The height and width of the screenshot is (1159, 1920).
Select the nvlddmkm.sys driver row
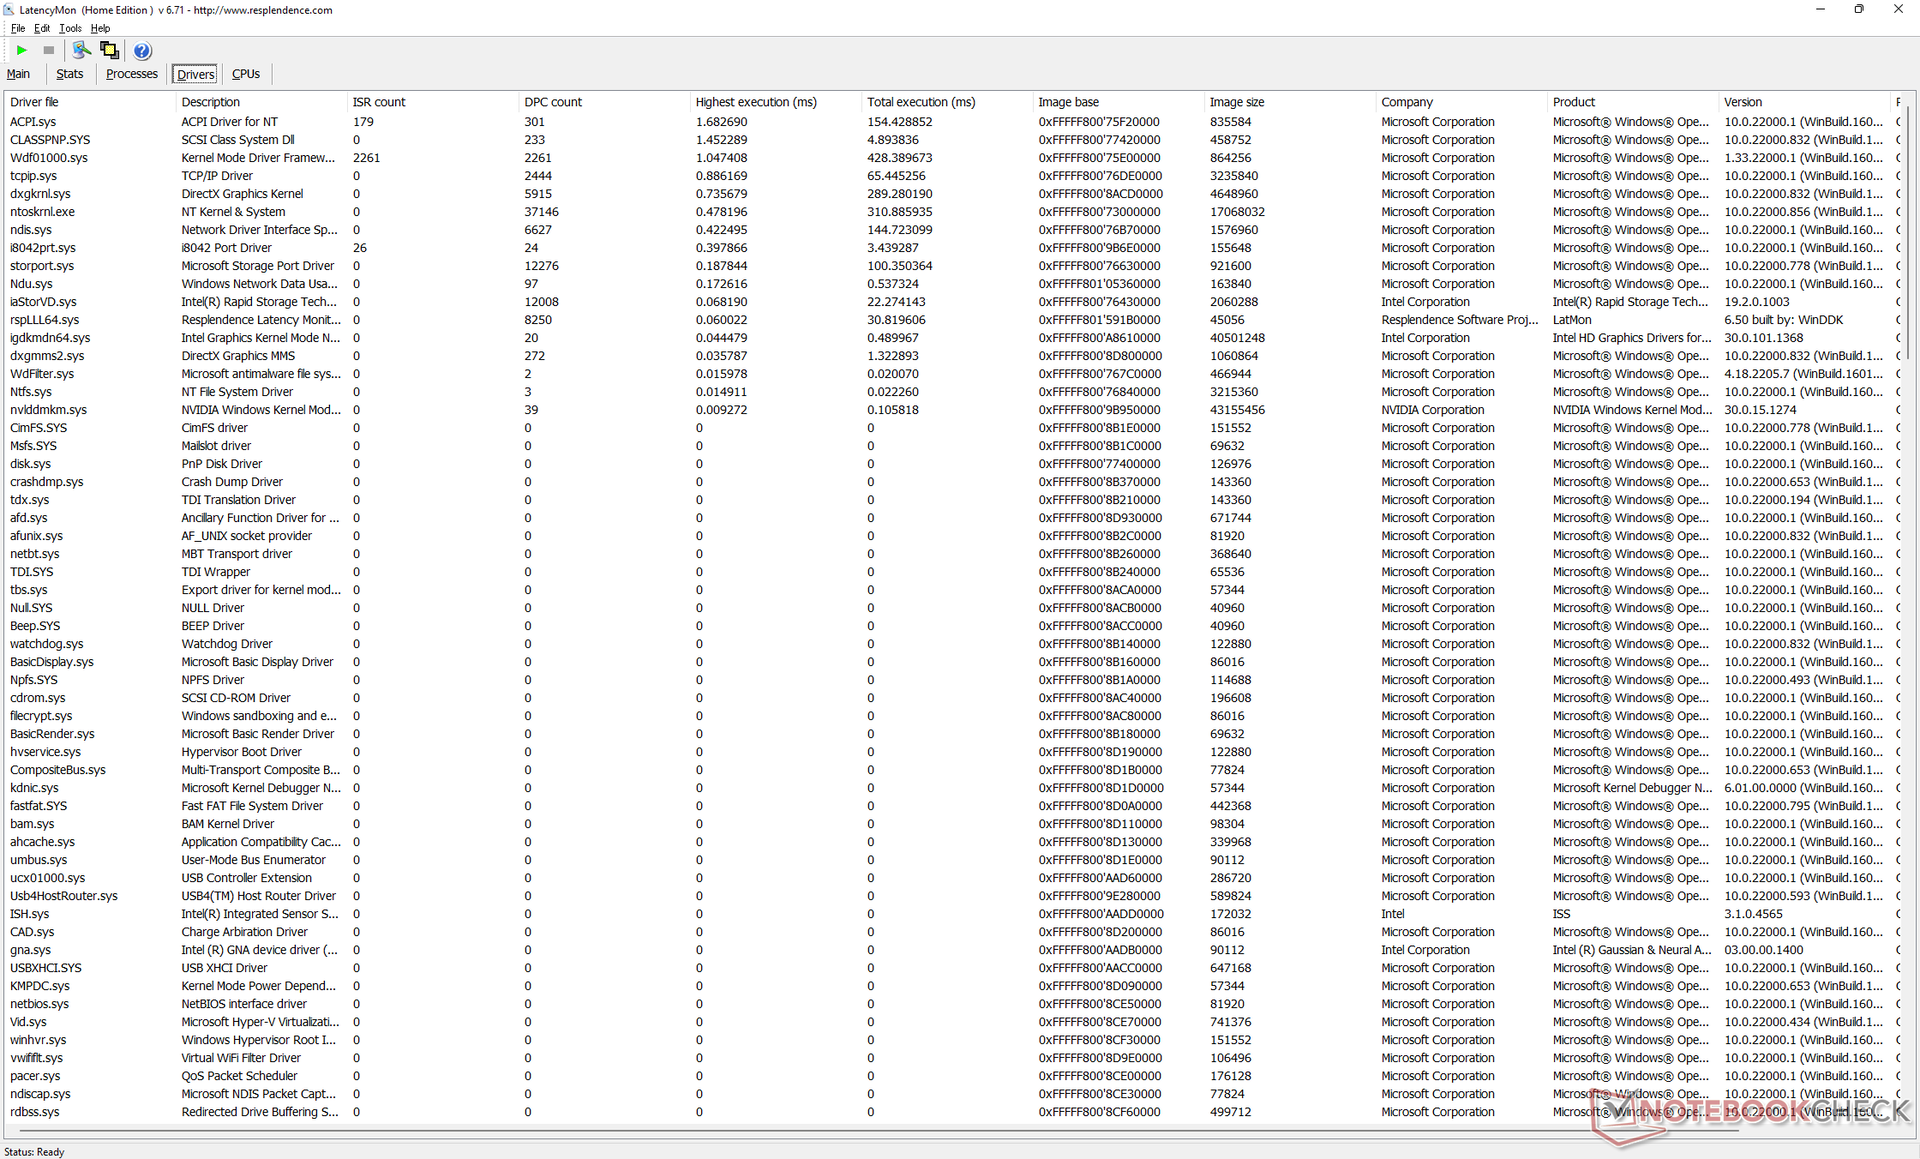click(48, 410)
